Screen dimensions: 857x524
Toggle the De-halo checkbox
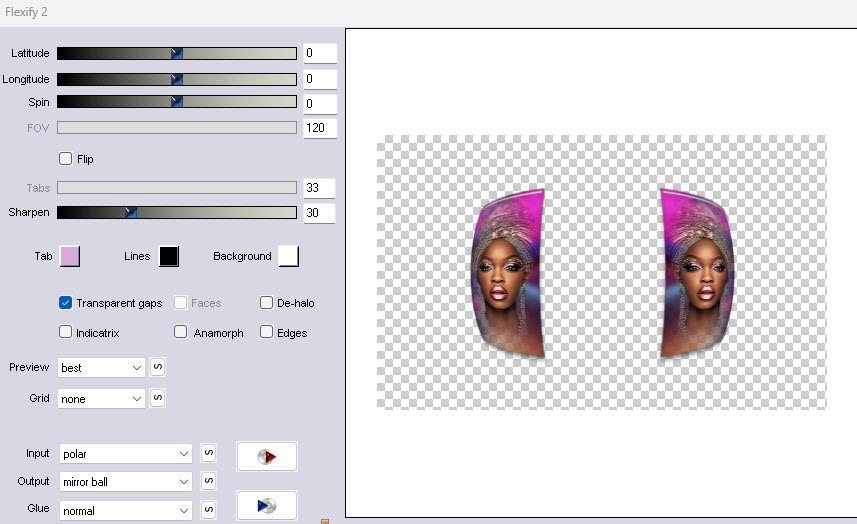tap(267, 302)
